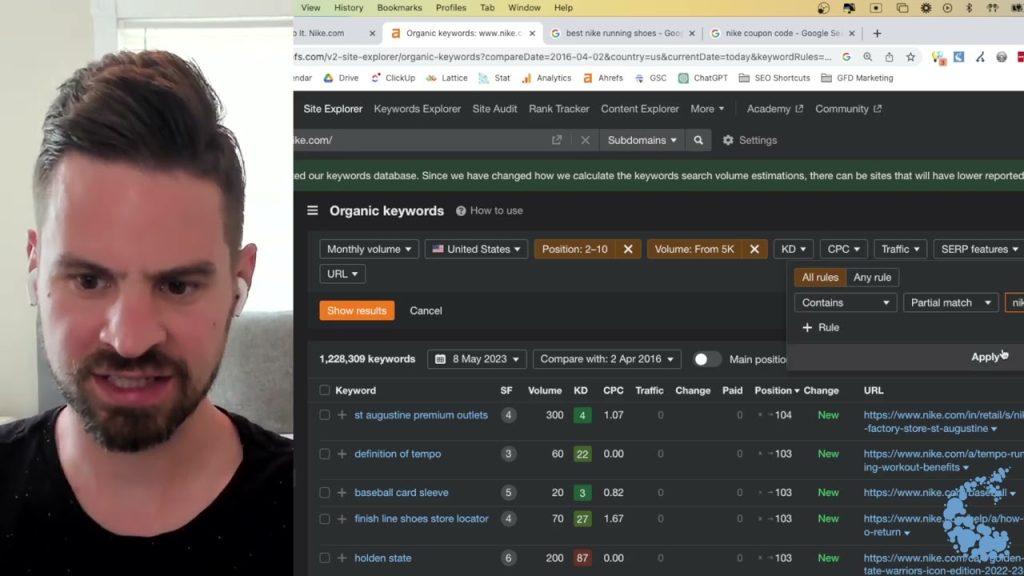Select the Any rule option

[x=872, y=277]
